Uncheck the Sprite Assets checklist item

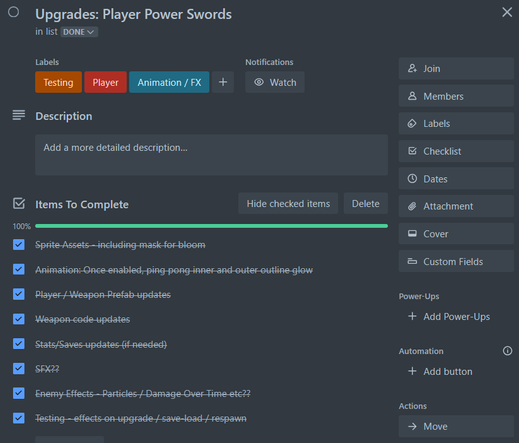coord(19,245)
